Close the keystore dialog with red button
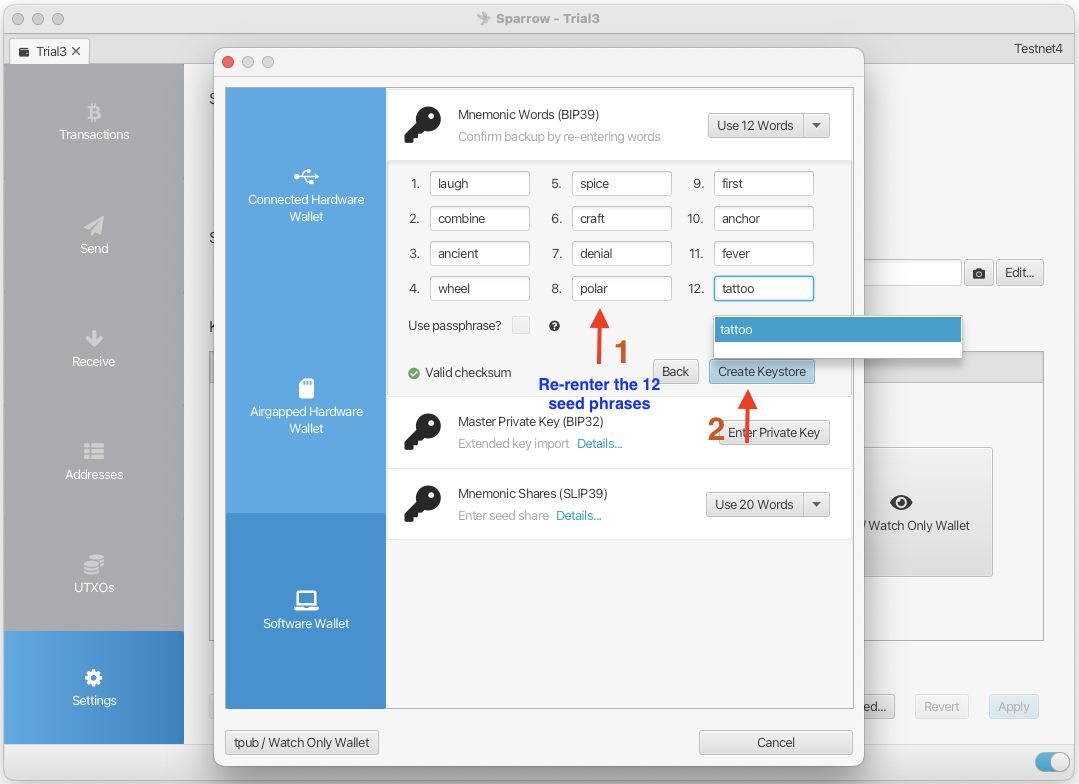1079x784 pixels. coord(228,62)
